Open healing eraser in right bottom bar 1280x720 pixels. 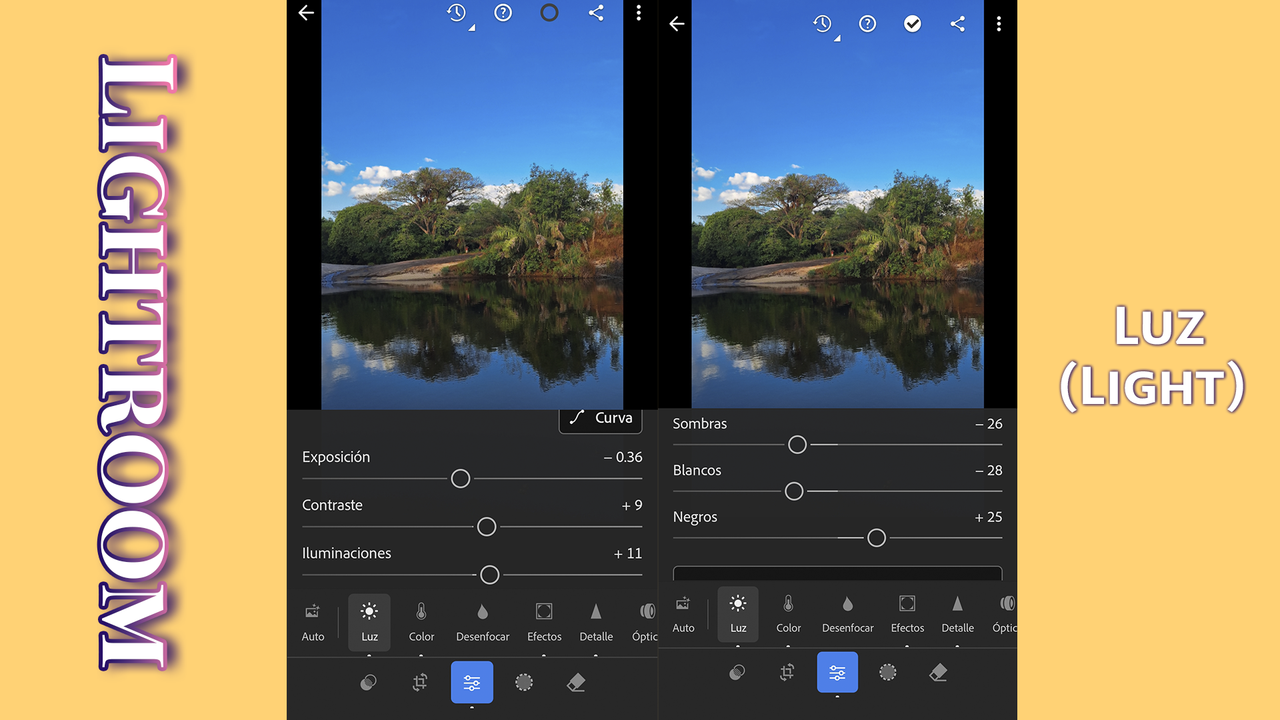[938, 672]
